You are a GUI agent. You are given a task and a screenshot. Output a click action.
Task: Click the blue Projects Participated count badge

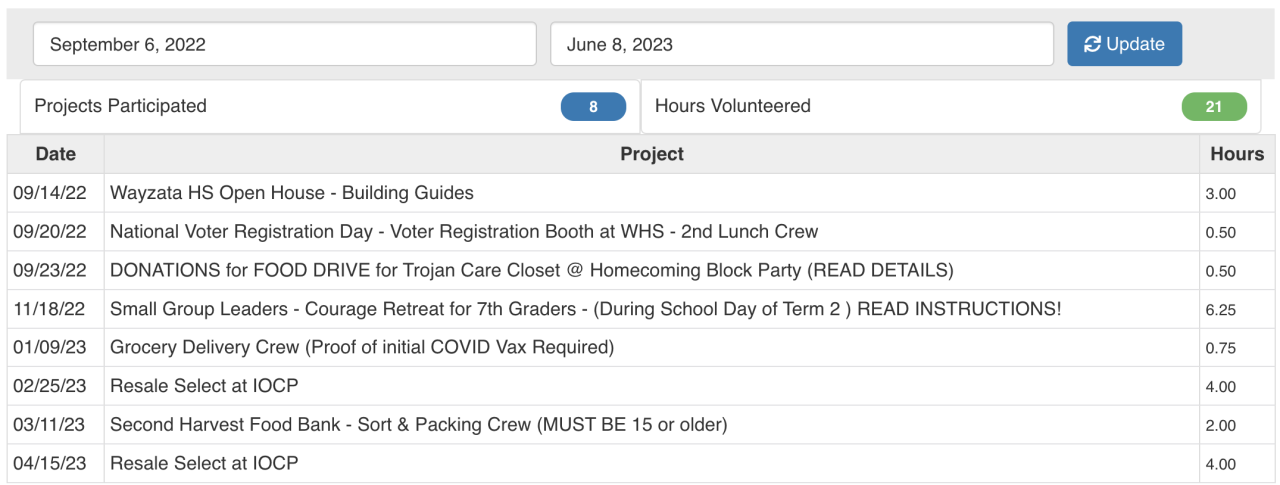[x=593, y=107]
